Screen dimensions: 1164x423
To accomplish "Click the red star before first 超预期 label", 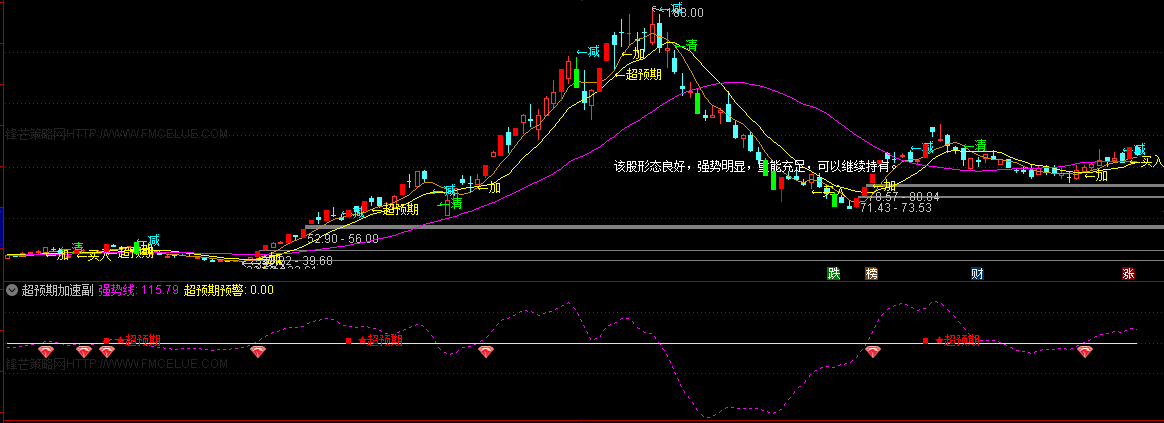I will tap(120, 340).
